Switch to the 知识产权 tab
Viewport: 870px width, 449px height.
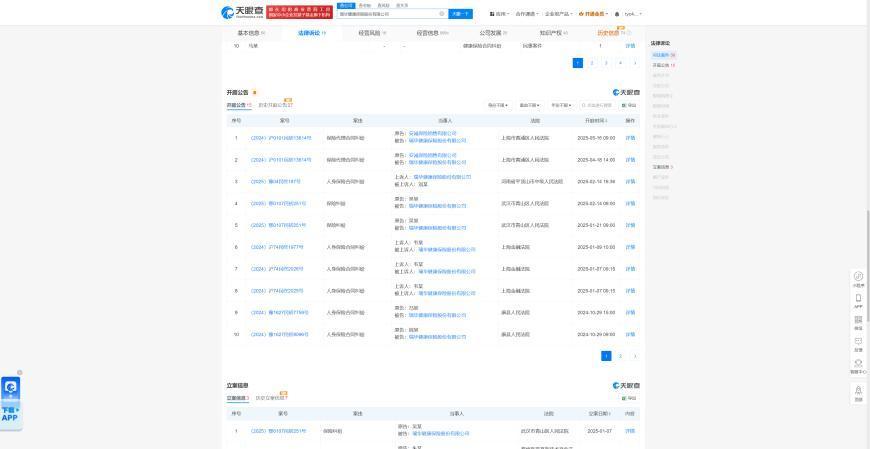tap(553, 33)
